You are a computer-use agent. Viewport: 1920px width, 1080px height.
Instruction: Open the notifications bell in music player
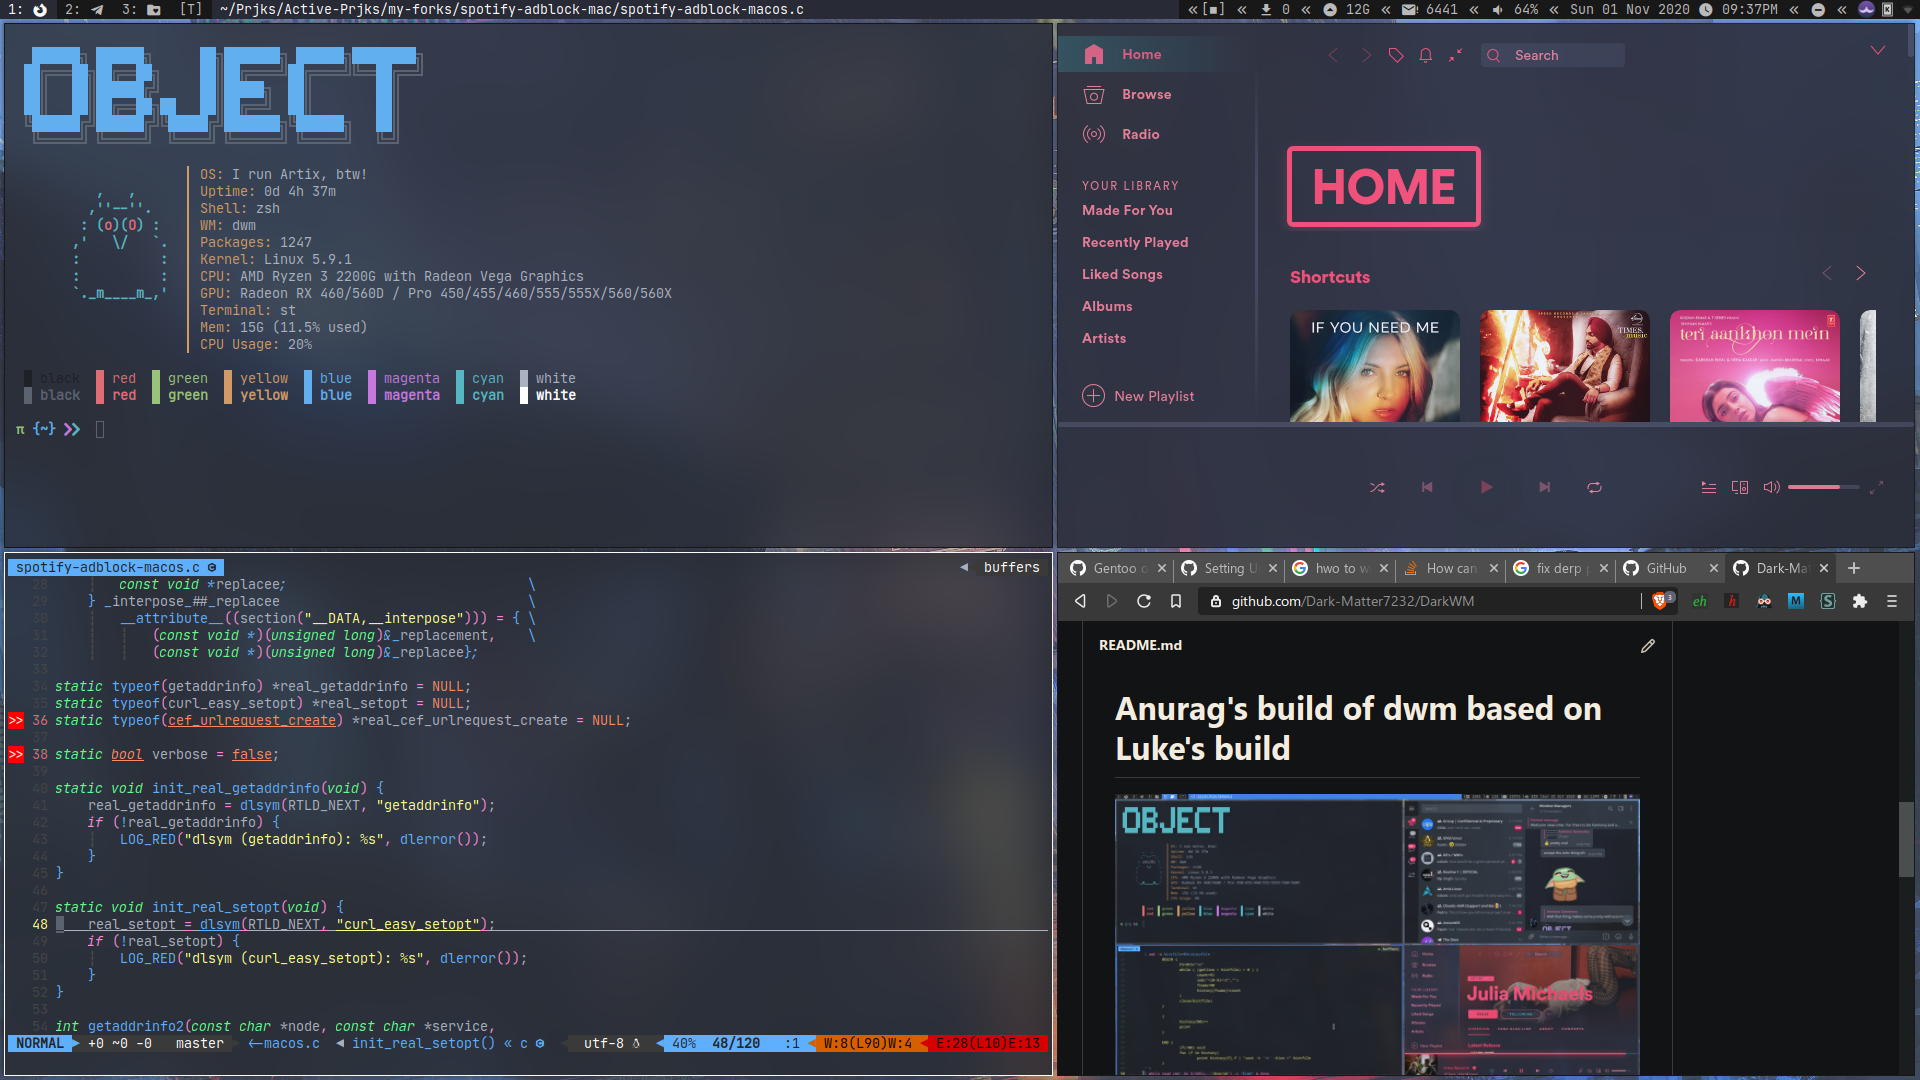pos(1426,56)
